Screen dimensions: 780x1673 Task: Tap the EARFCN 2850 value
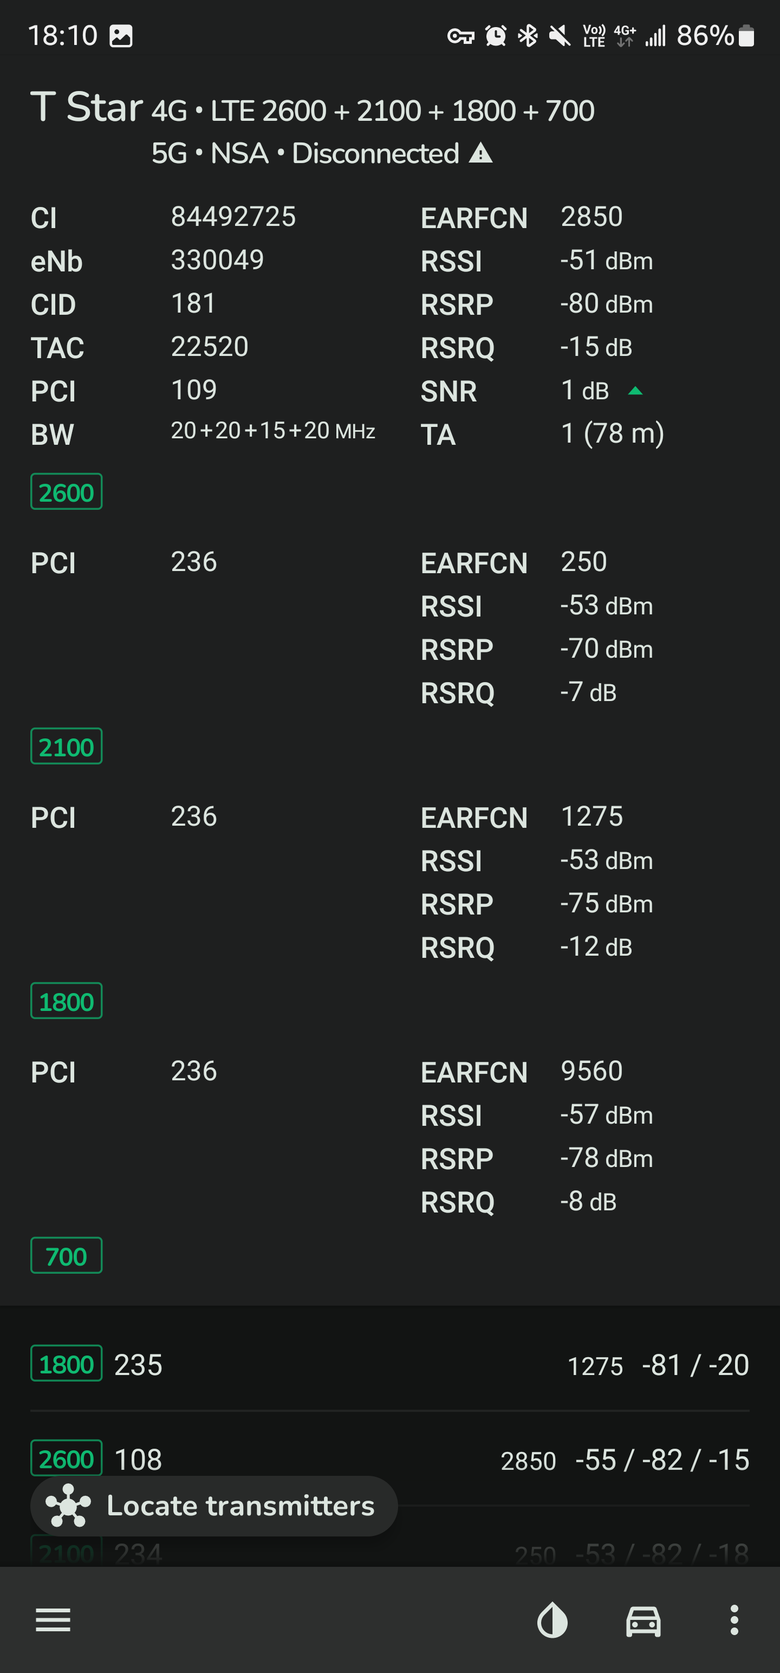pos(592,217)
